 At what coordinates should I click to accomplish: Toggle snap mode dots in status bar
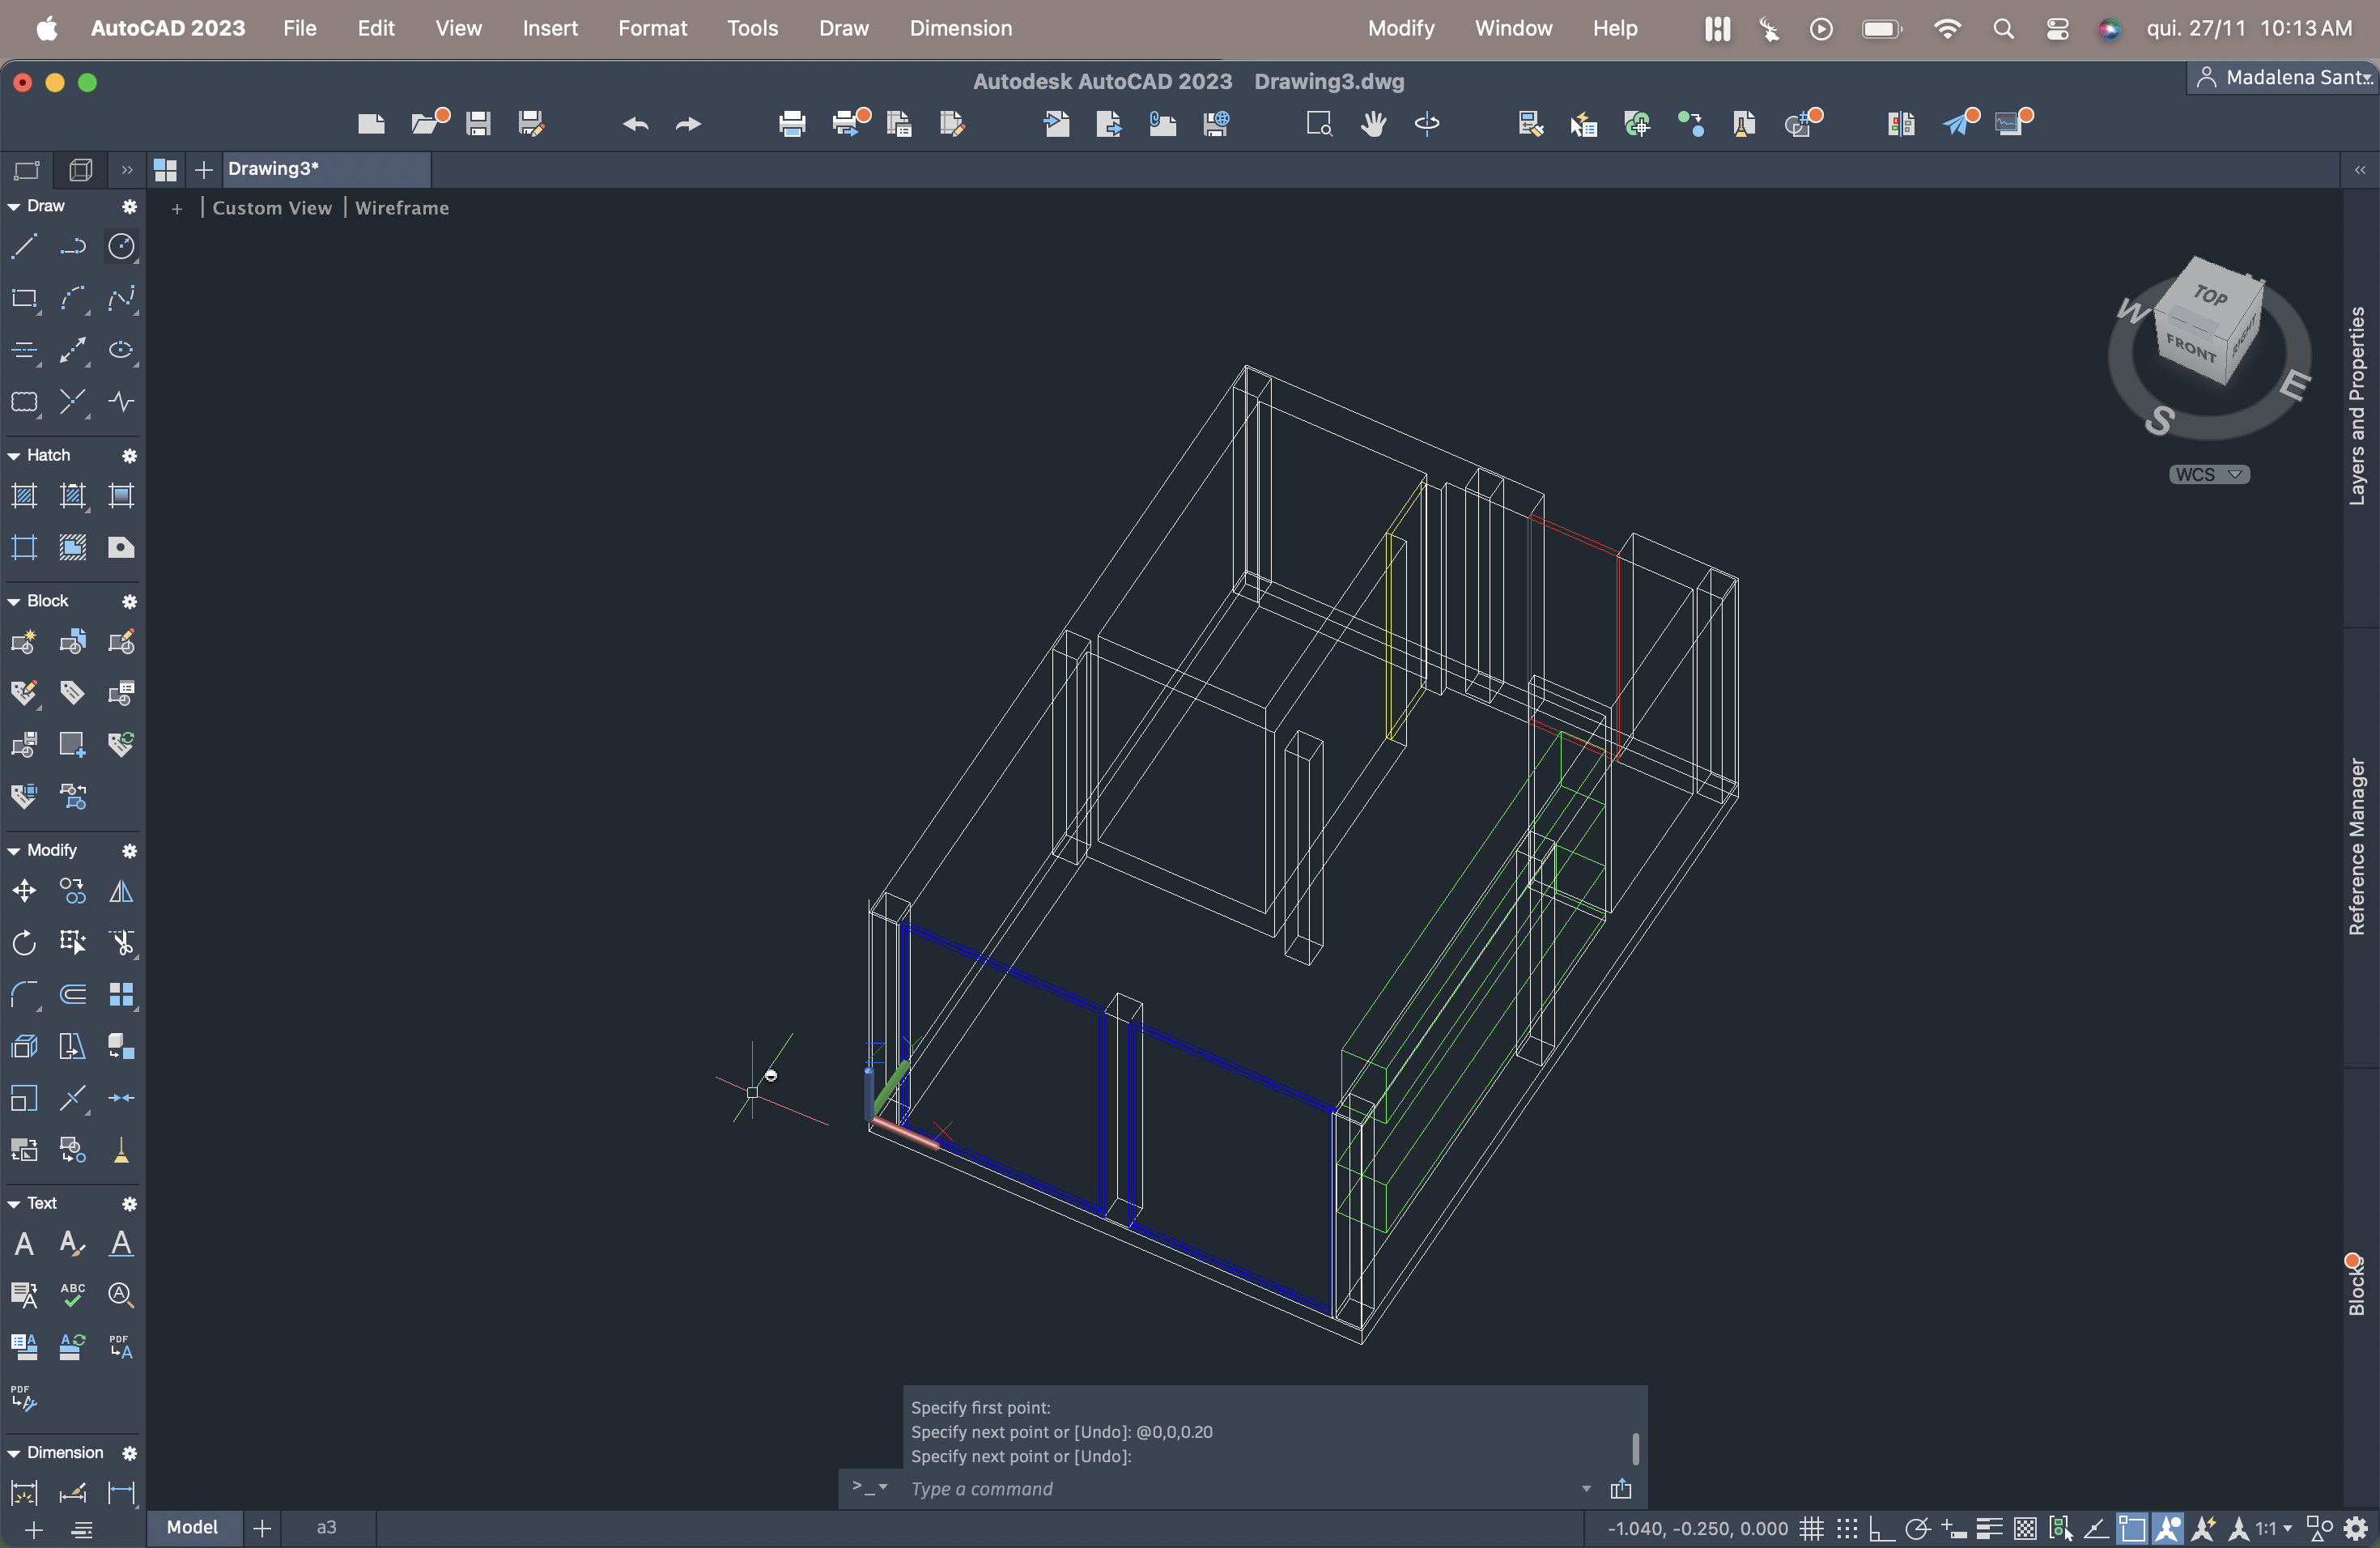pyautogui.click(x=1846, y=1528)
